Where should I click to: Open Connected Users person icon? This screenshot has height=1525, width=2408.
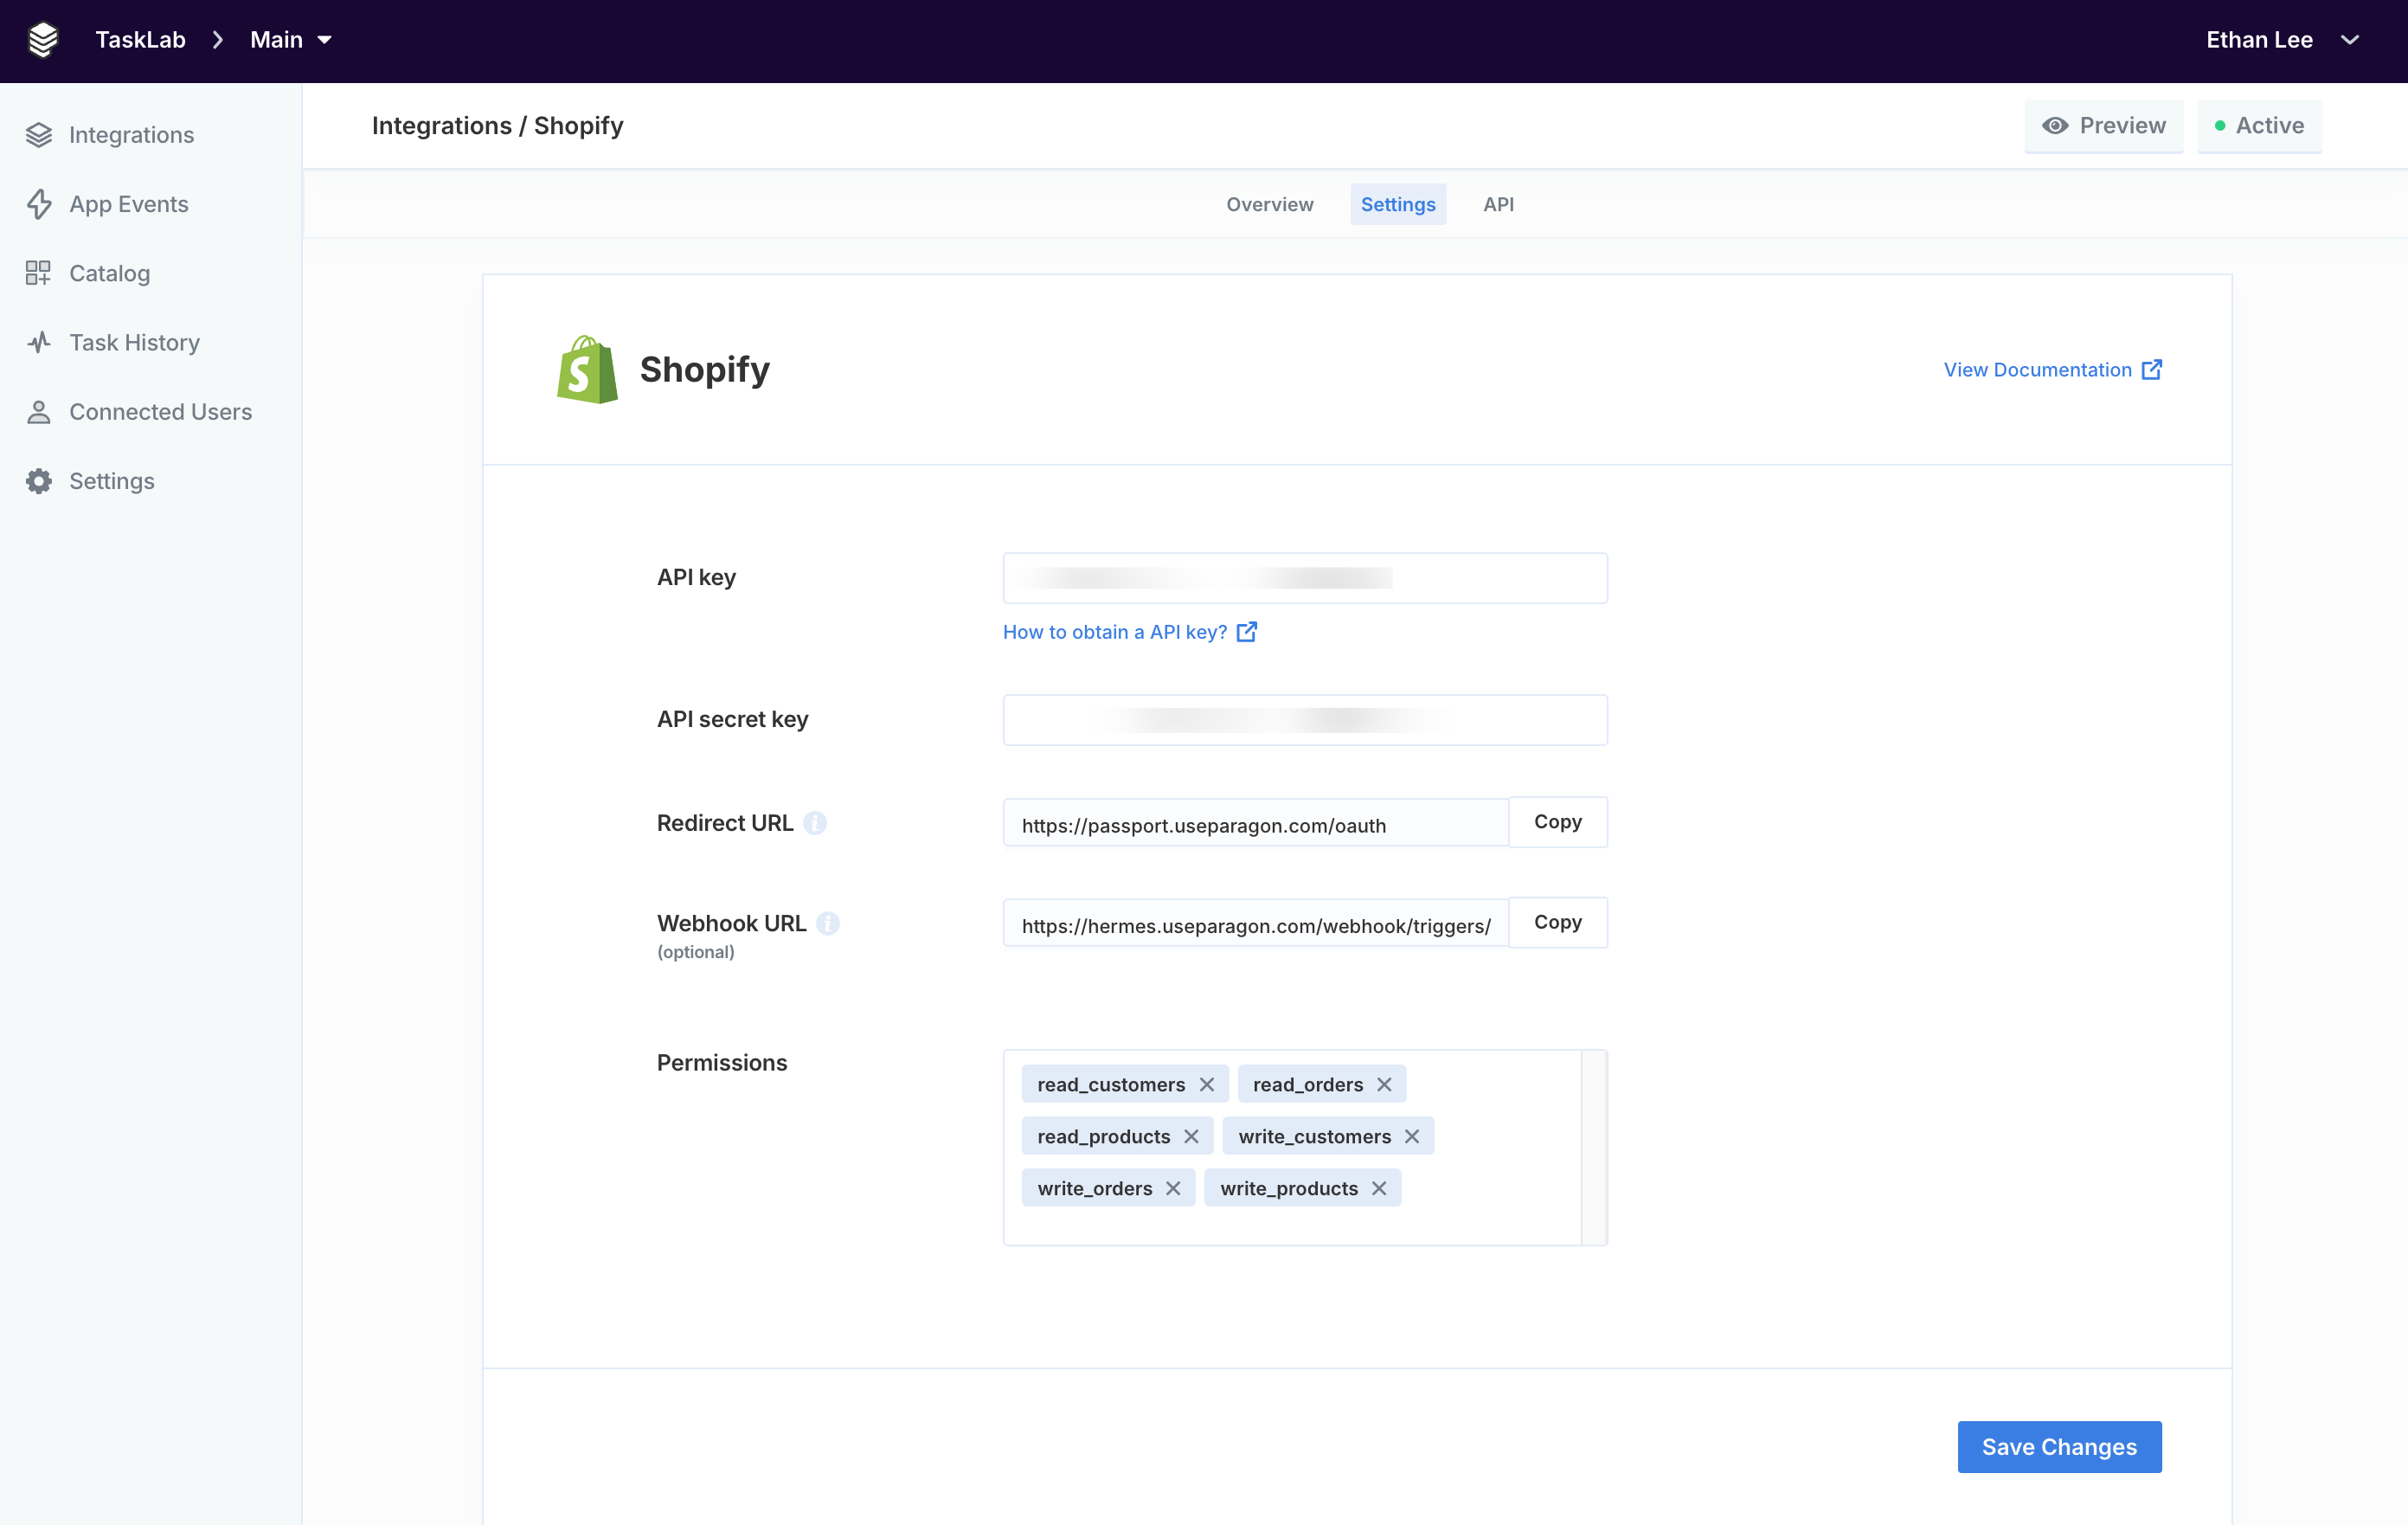(x=39, y=412)
